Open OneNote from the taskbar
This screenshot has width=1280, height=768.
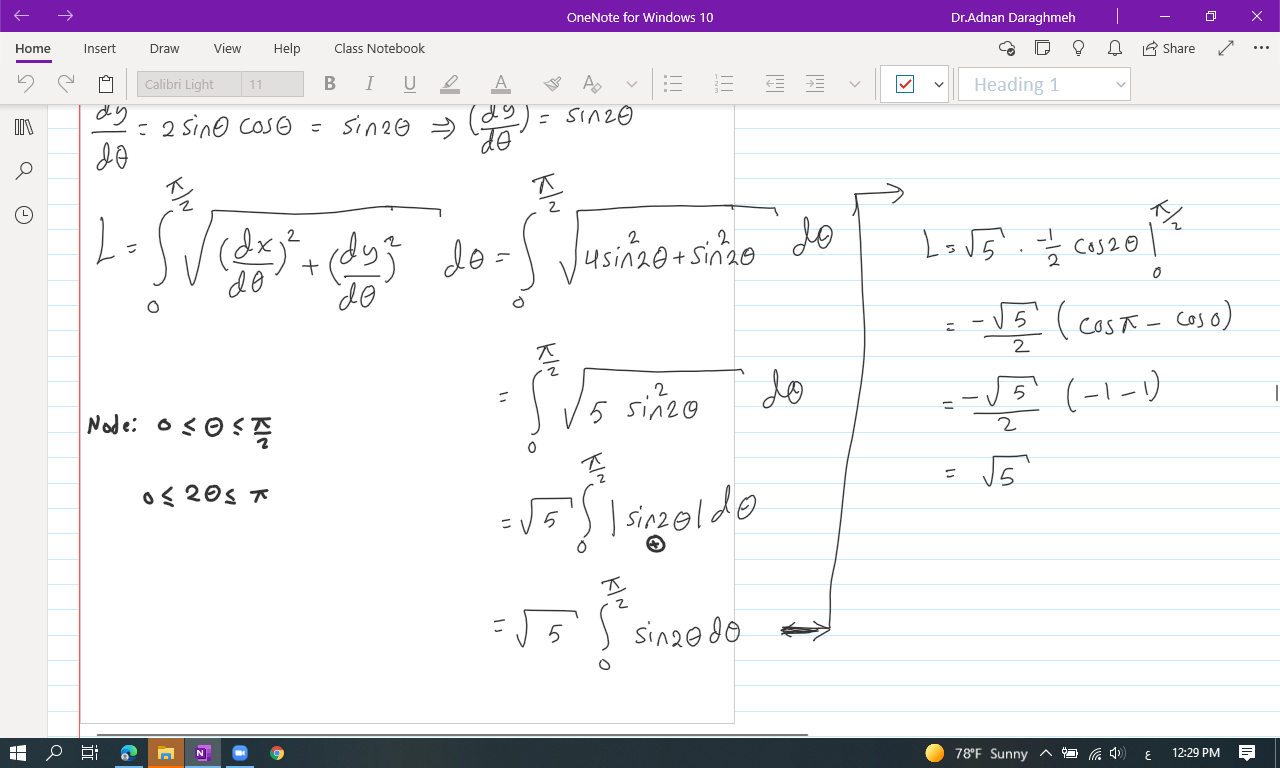[x=202, y=752]
